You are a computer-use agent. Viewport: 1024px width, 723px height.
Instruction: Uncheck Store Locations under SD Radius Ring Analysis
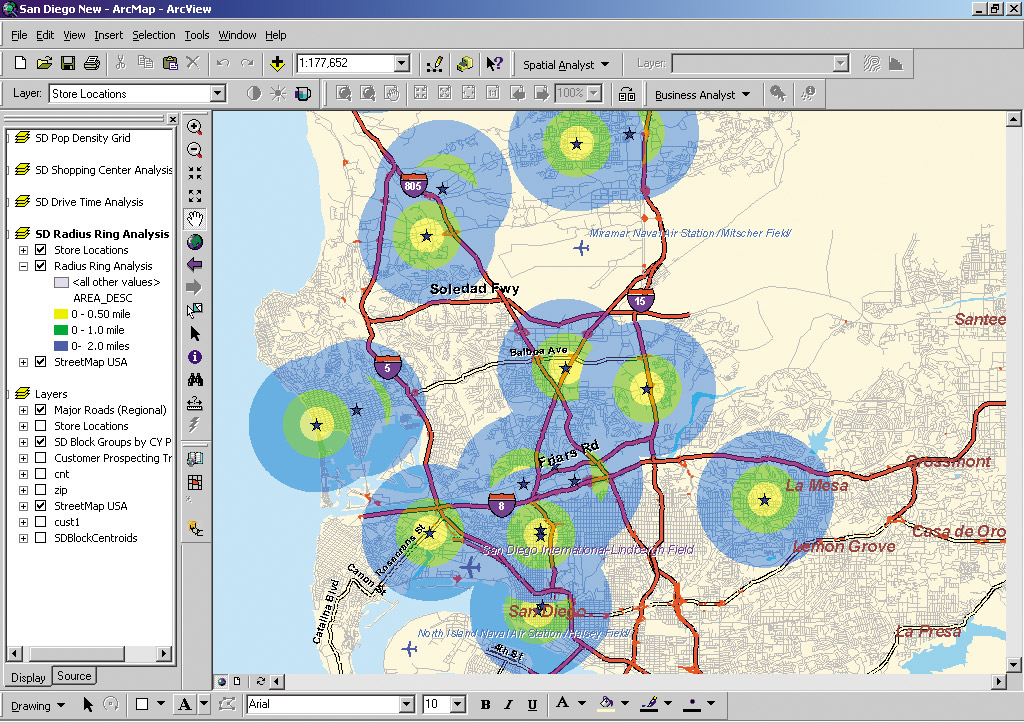(40, 249)
